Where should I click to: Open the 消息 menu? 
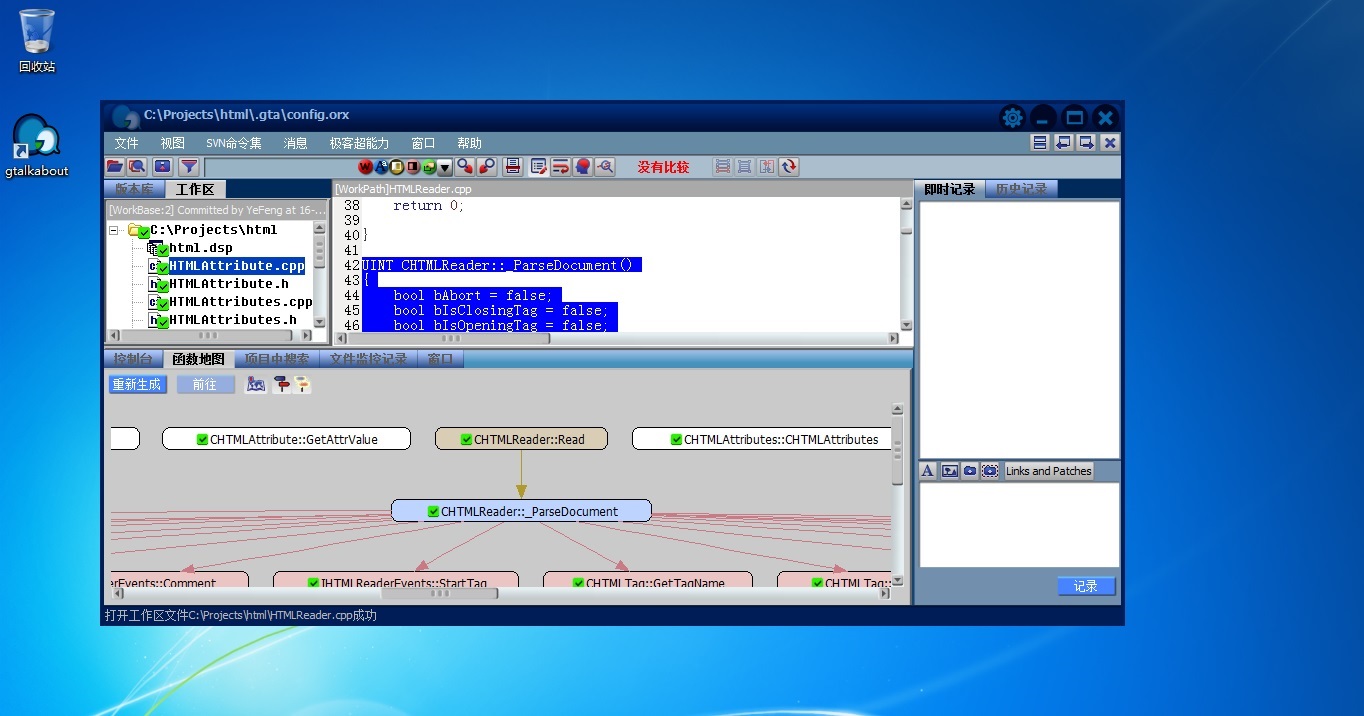(x=295, y=143)
